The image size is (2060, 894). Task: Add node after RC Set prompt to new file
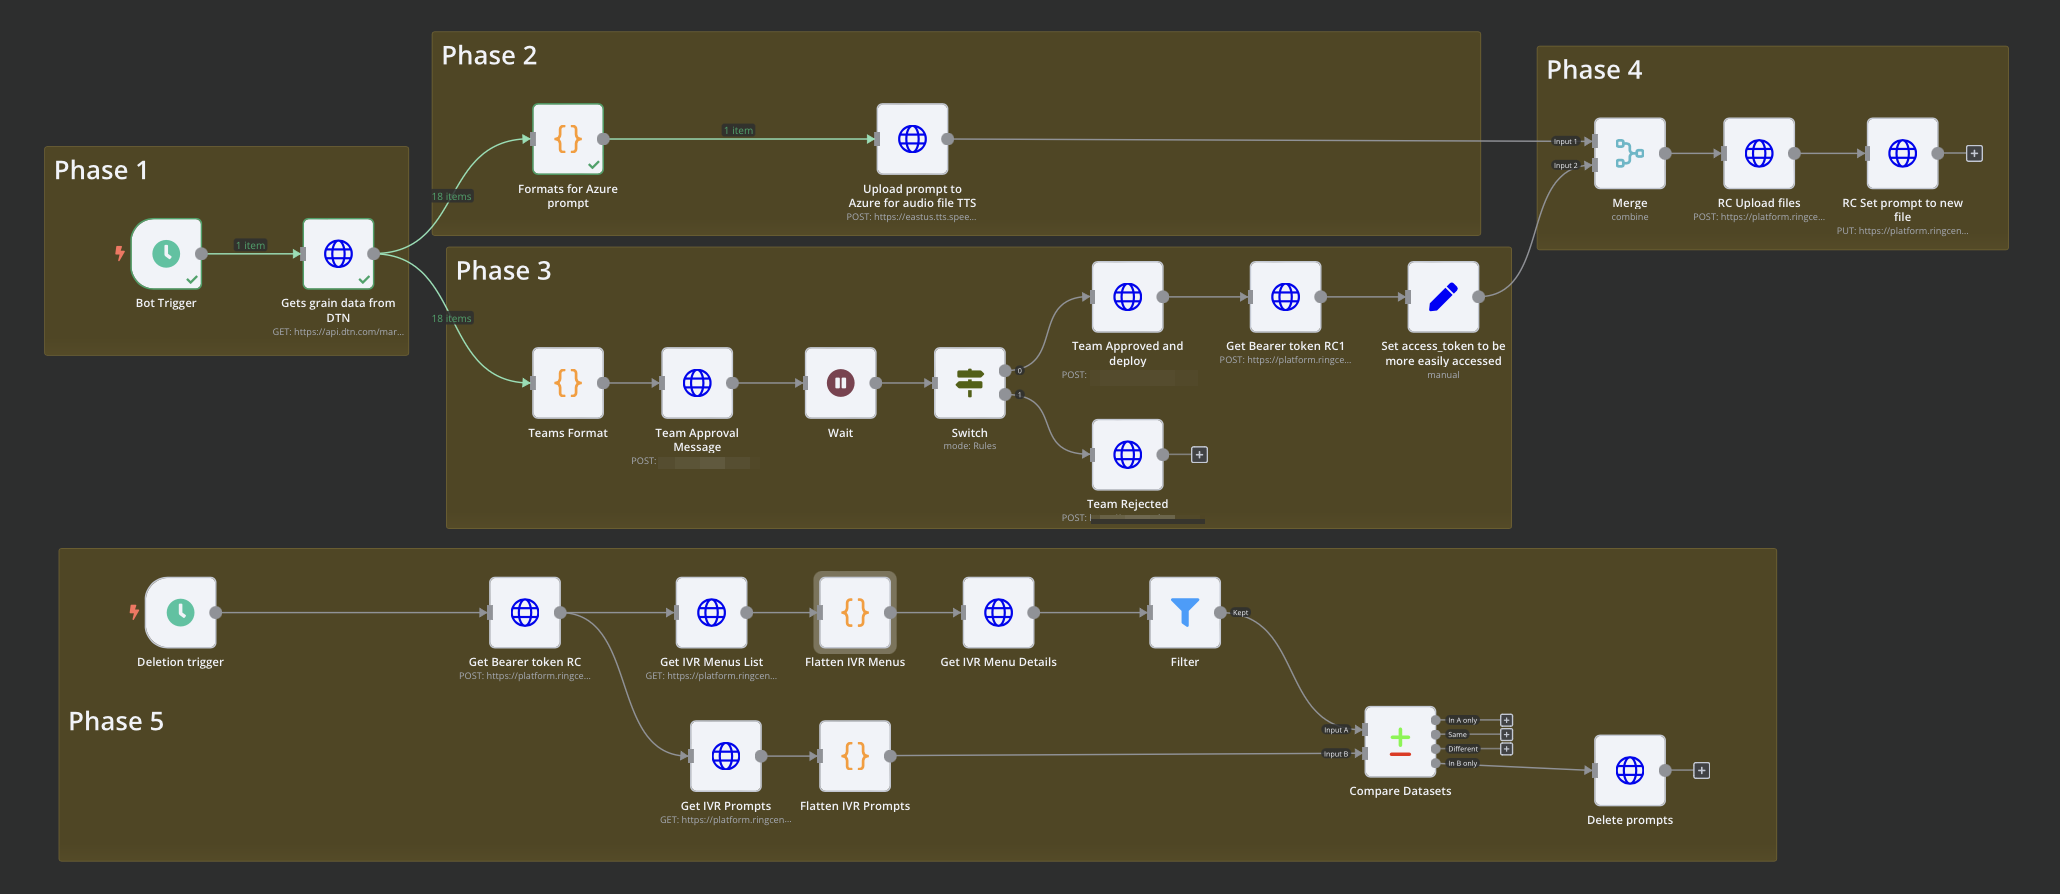pos(1974,153)
